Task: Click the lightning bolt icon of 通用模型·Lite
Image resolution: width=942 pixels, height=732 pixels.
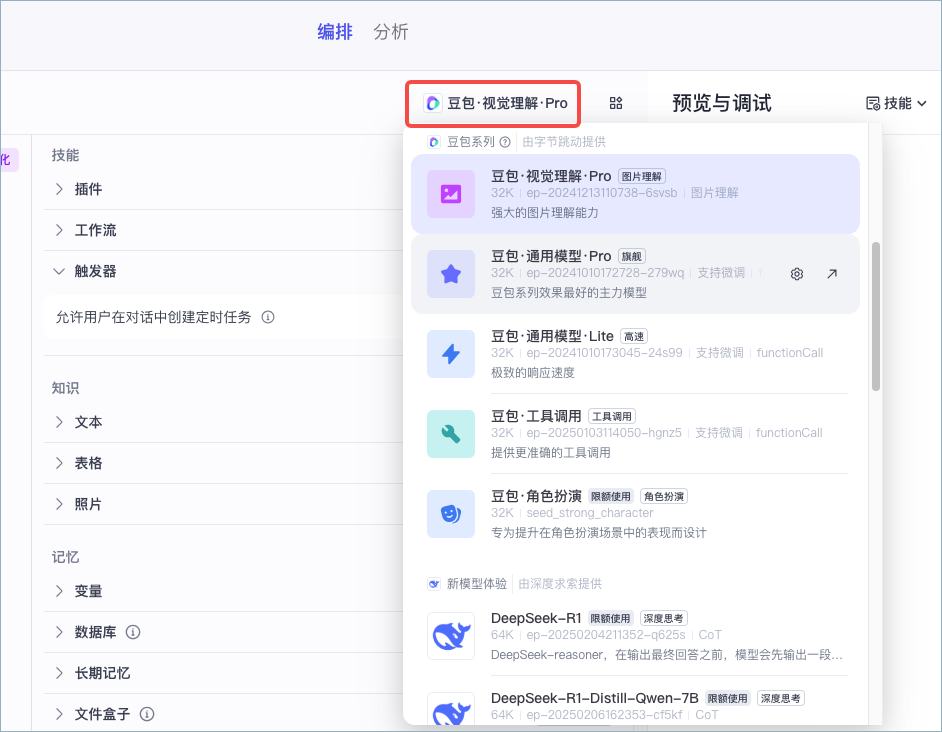Action: point(451,354)
